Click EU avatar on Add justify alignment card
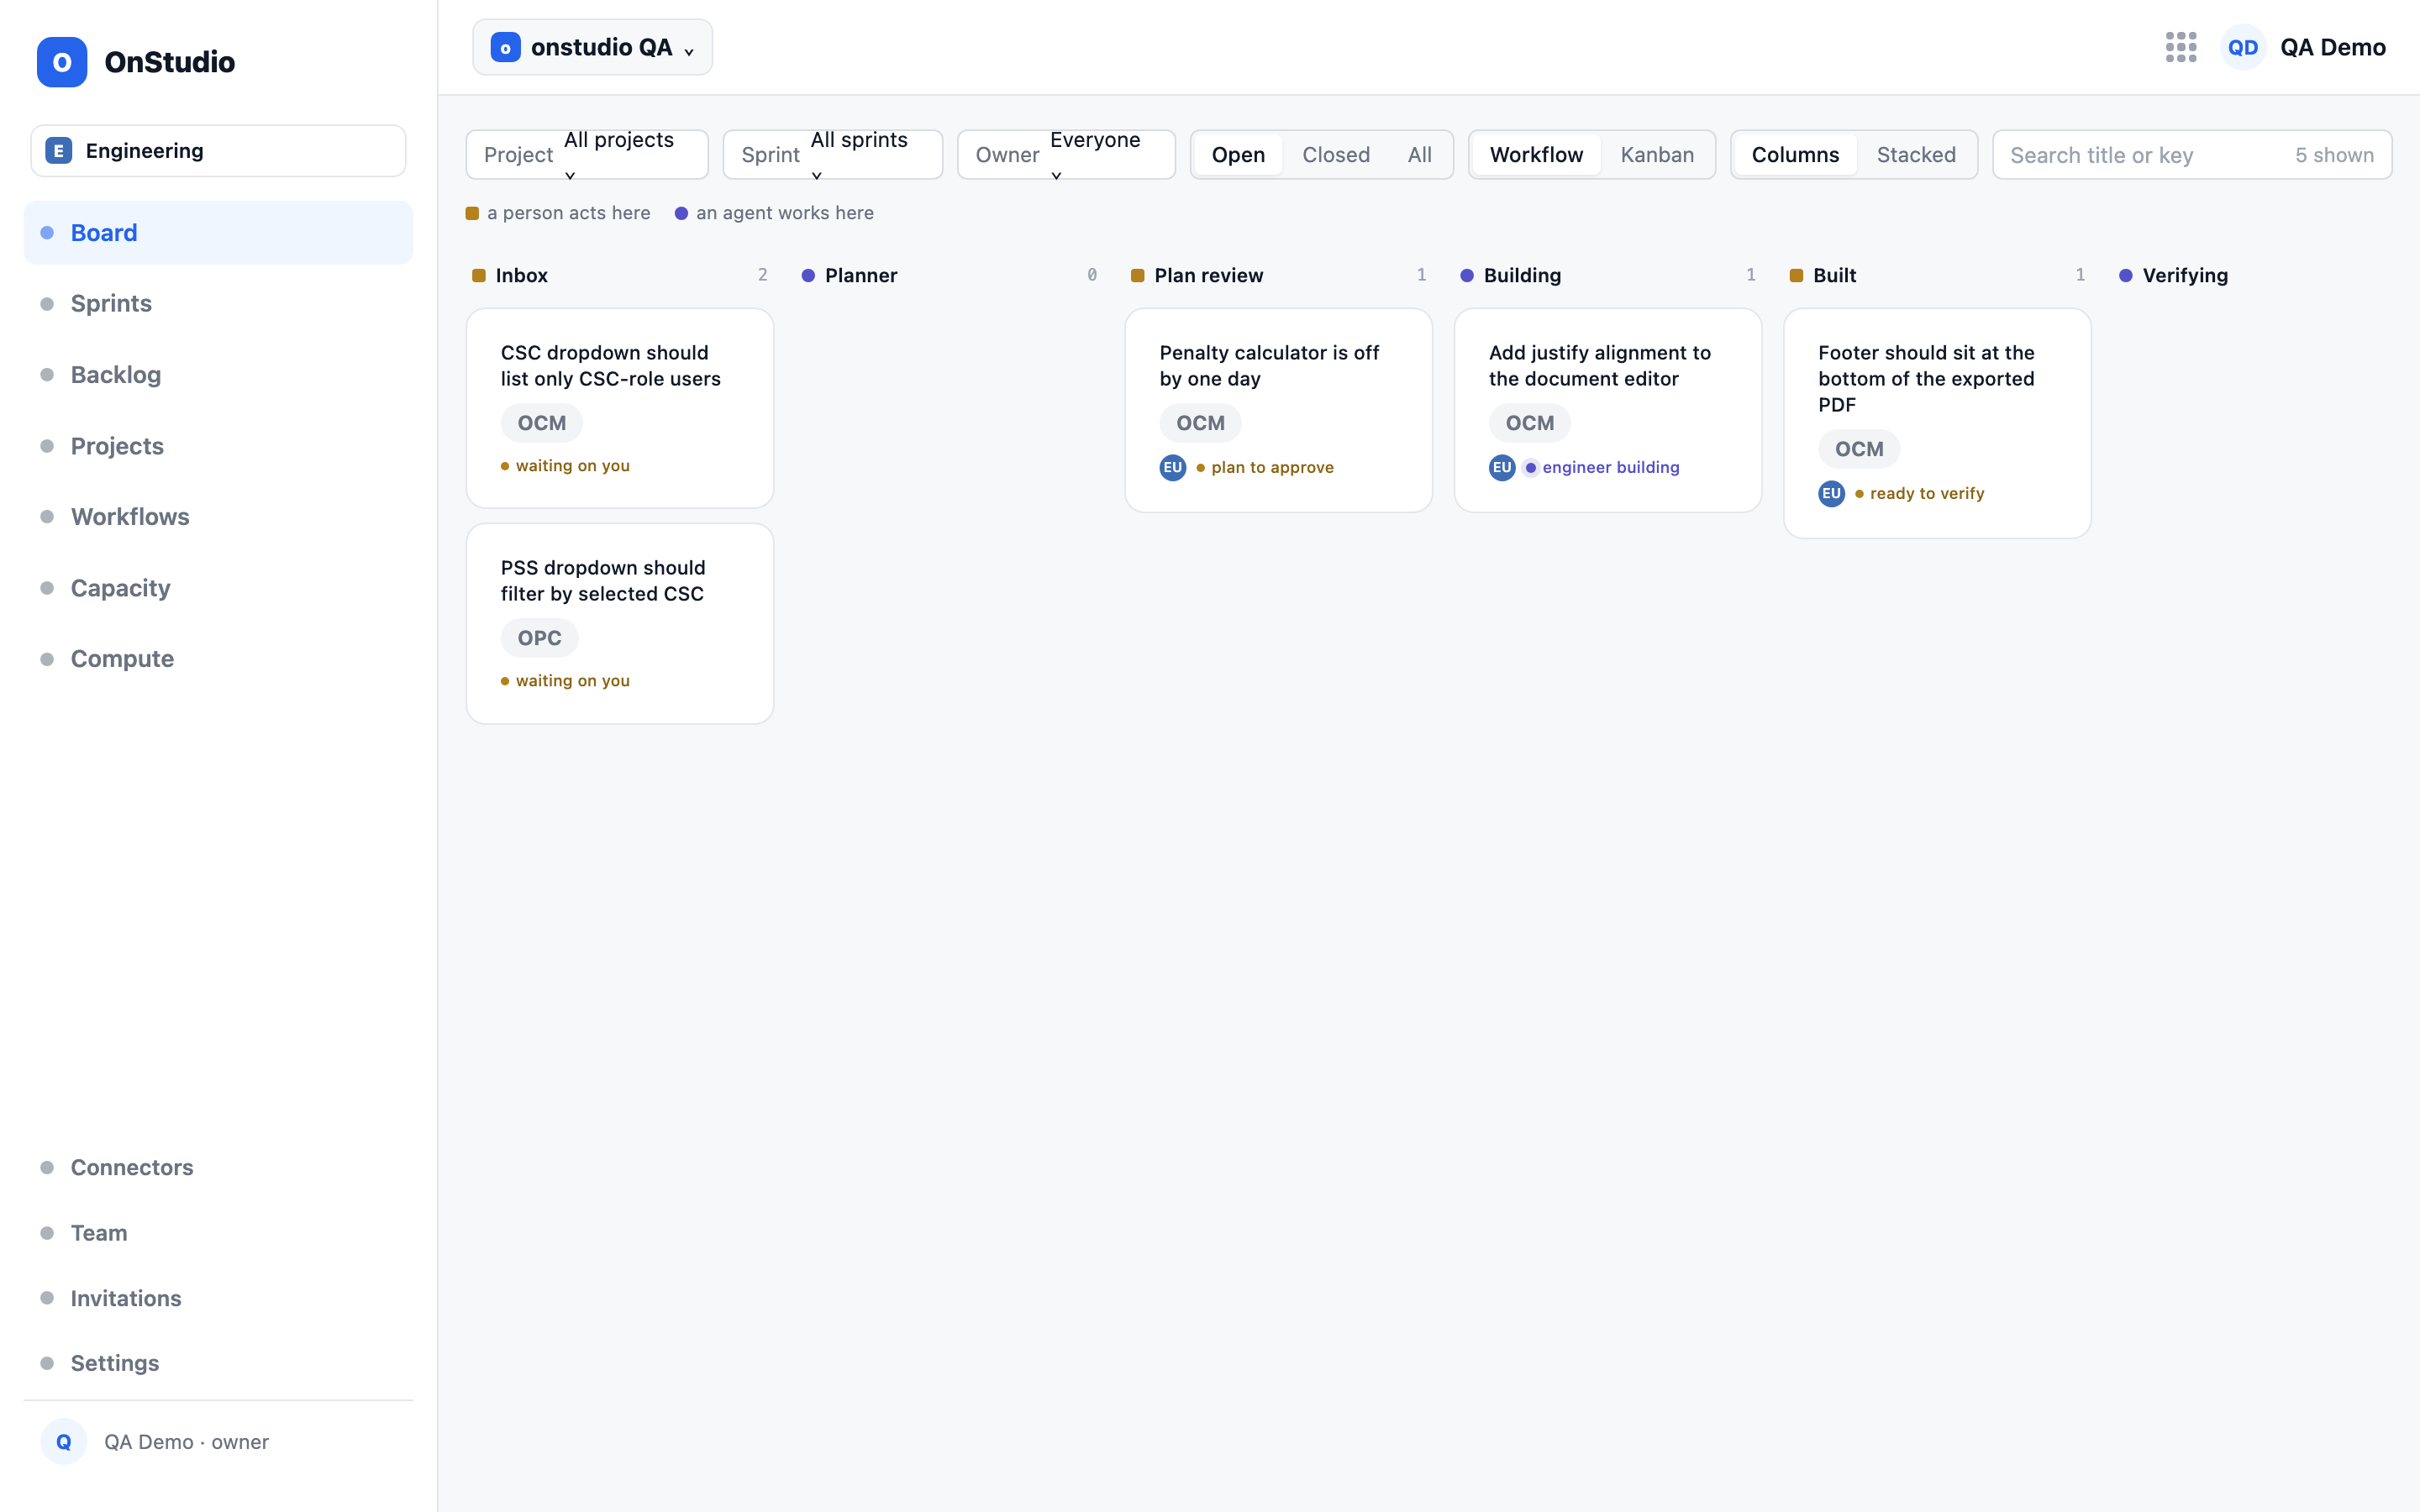Image resolution: width=2420 pixels, height=1512 pixels. coord(1502,467)
